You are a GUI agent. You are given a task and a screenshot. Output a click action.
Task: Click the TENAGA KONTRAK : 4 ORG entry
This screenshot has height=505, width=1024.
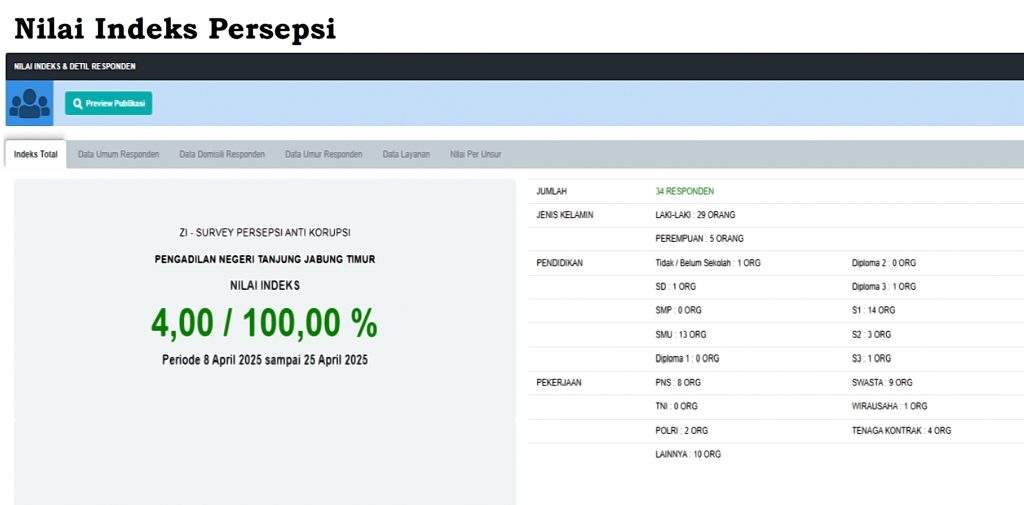[901, 430]
